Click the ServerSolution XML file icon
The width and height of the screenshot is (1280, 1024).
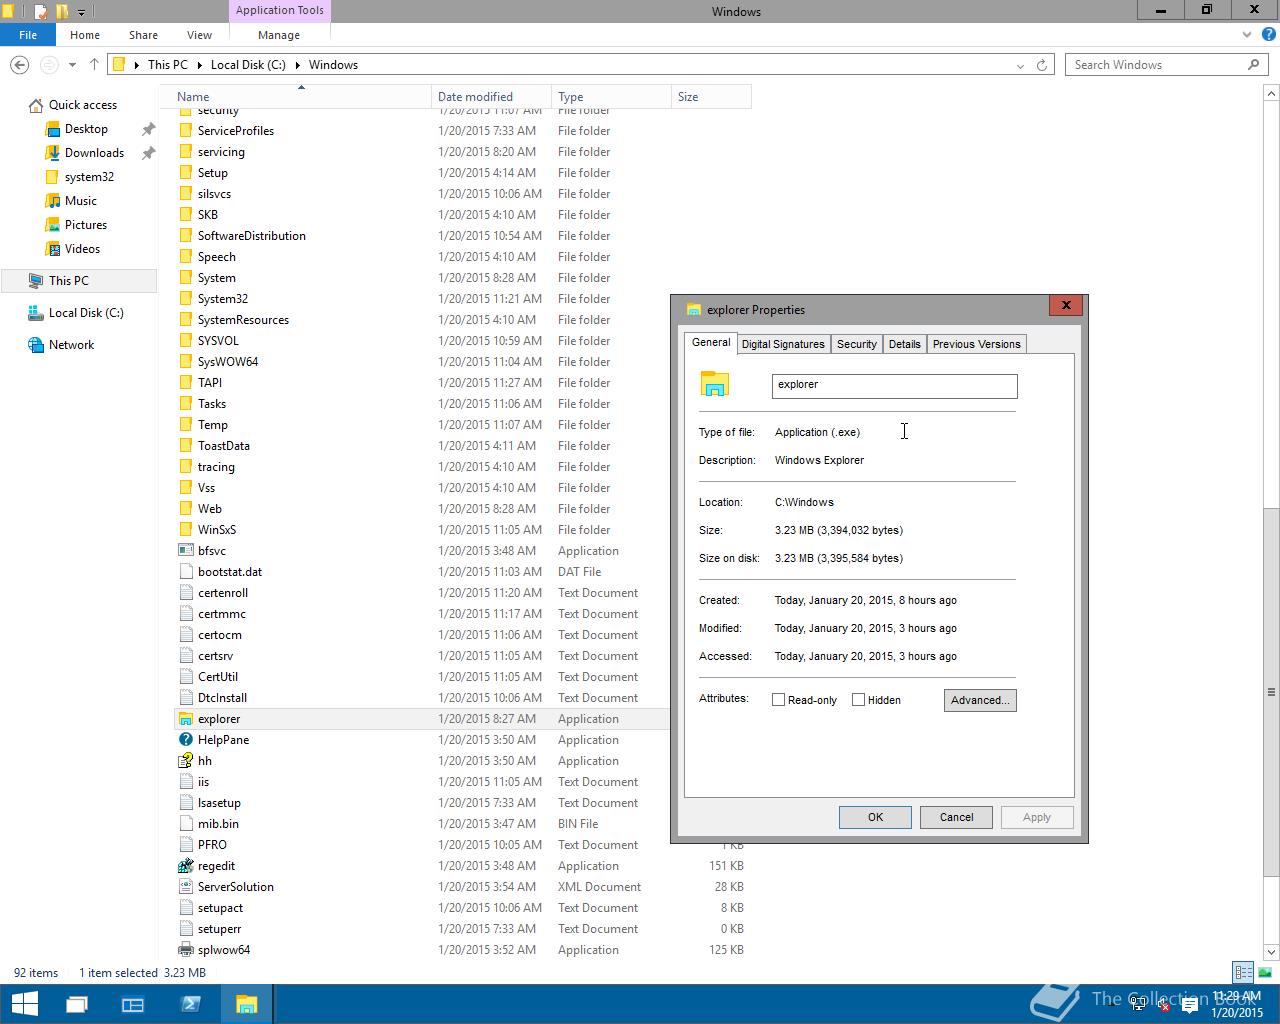click(186, 887)
